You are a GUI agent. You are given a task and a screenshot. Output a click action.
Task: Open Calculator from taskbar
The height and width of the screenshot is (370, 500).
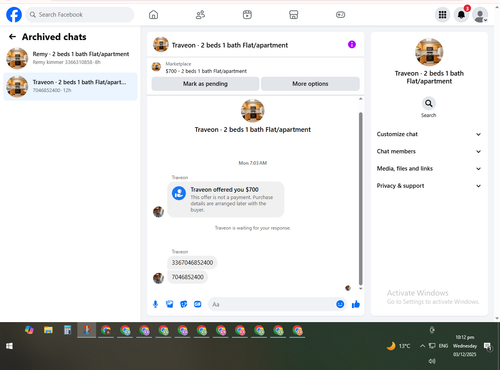(67, 330)
